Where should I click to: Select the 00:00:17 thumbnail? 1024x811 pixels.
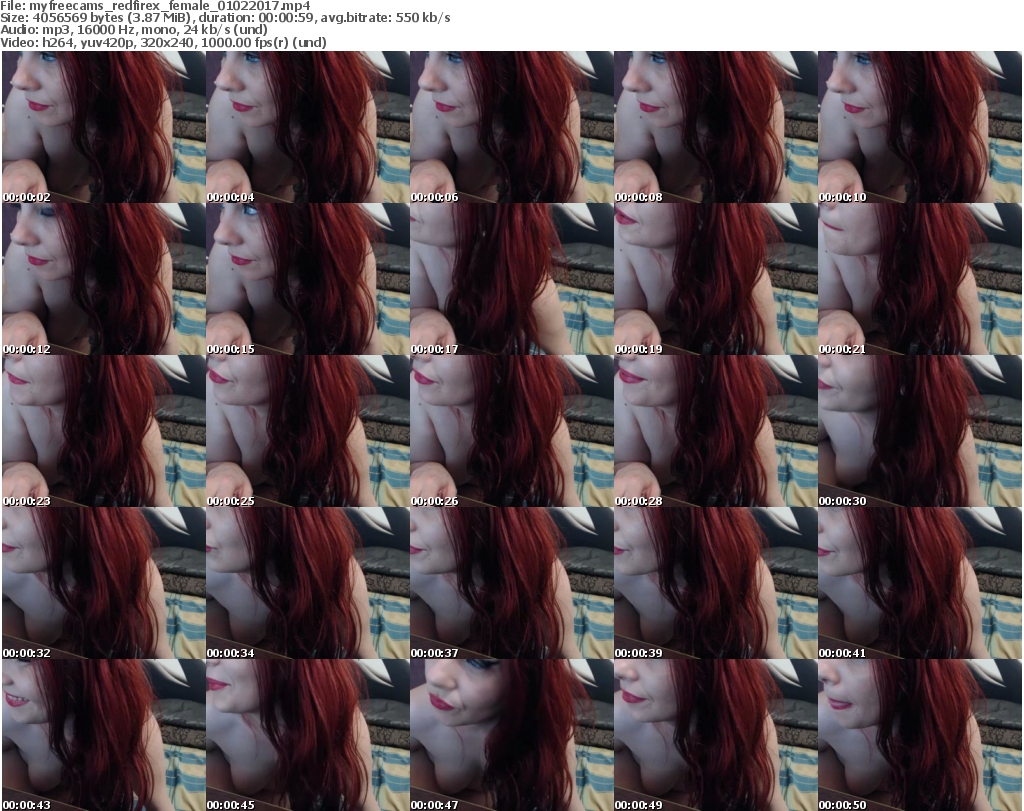511,279
